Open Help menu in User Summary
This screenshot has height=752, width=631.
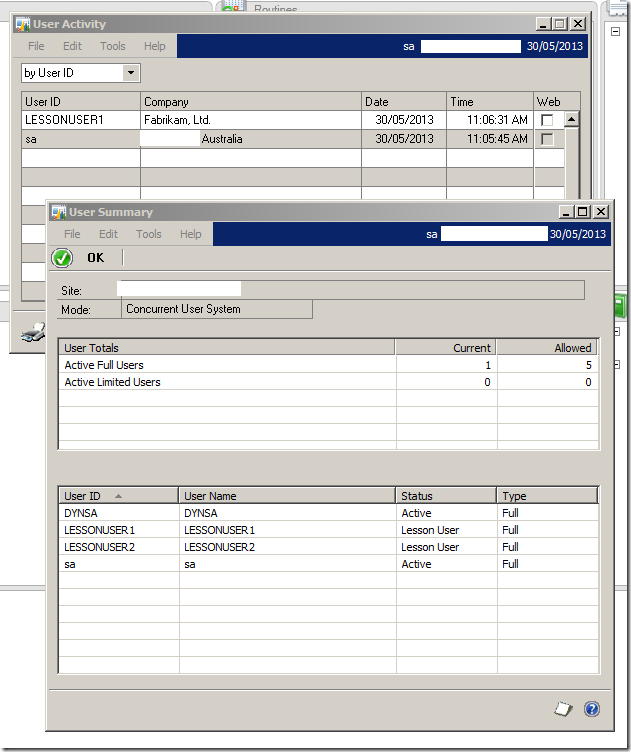pos(190,234)
